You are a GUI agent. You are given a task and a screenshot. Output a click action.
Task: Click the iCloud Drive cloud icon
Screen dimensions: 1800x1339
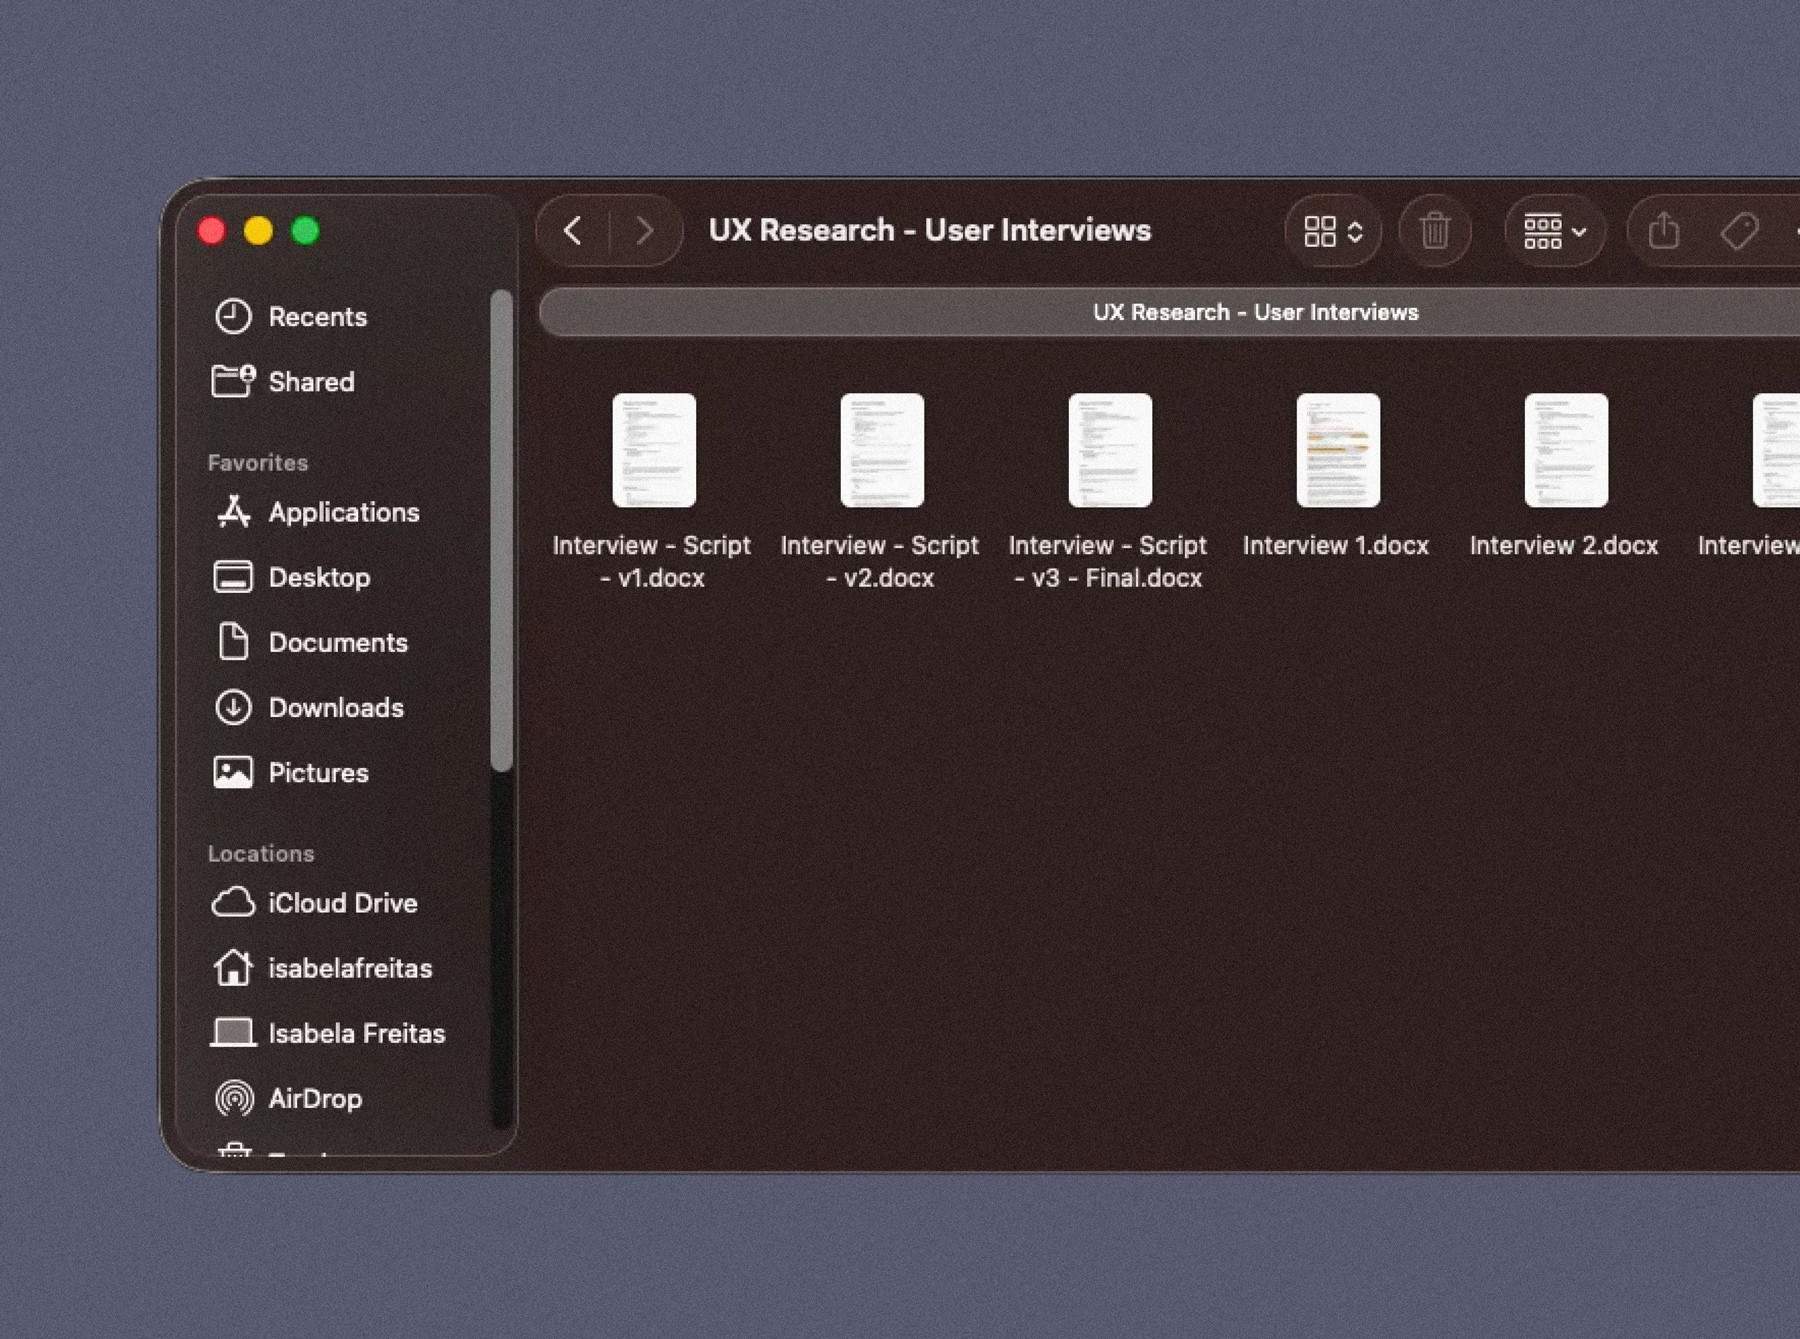click(233, 902)
